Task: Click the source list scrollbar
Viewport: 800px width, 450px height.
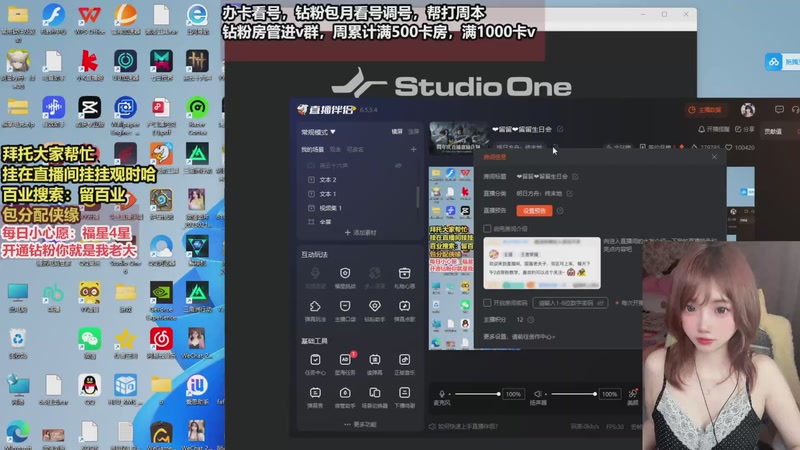Action: pos(418,197)
